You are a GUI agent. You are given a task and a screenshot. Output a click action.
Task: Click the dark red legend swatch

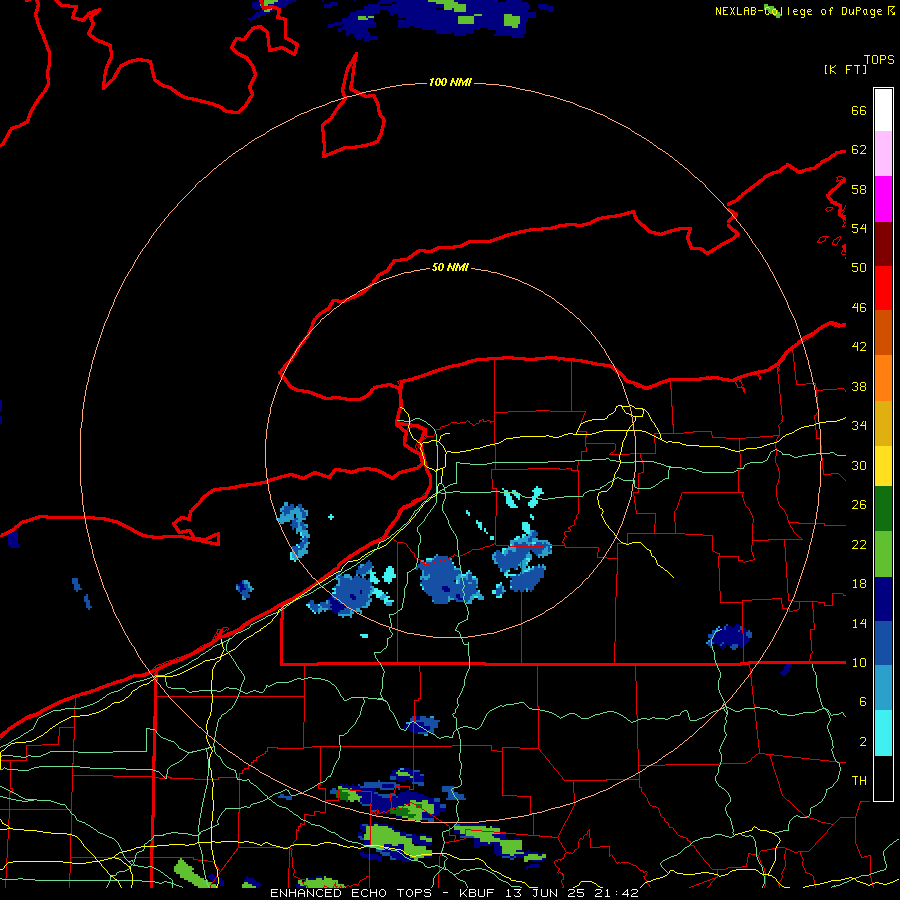883,244
